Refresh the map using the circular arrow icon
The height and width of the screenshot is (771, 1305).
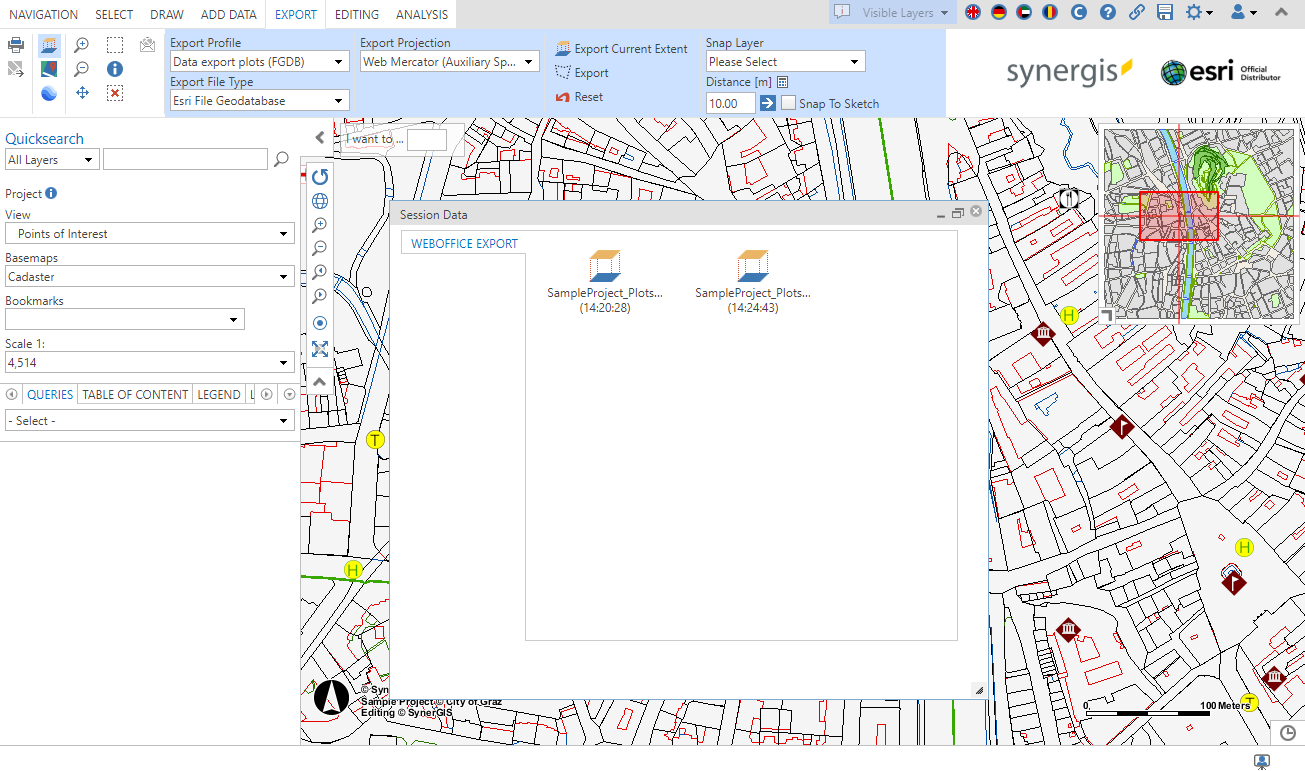click(x=319, y=176)
